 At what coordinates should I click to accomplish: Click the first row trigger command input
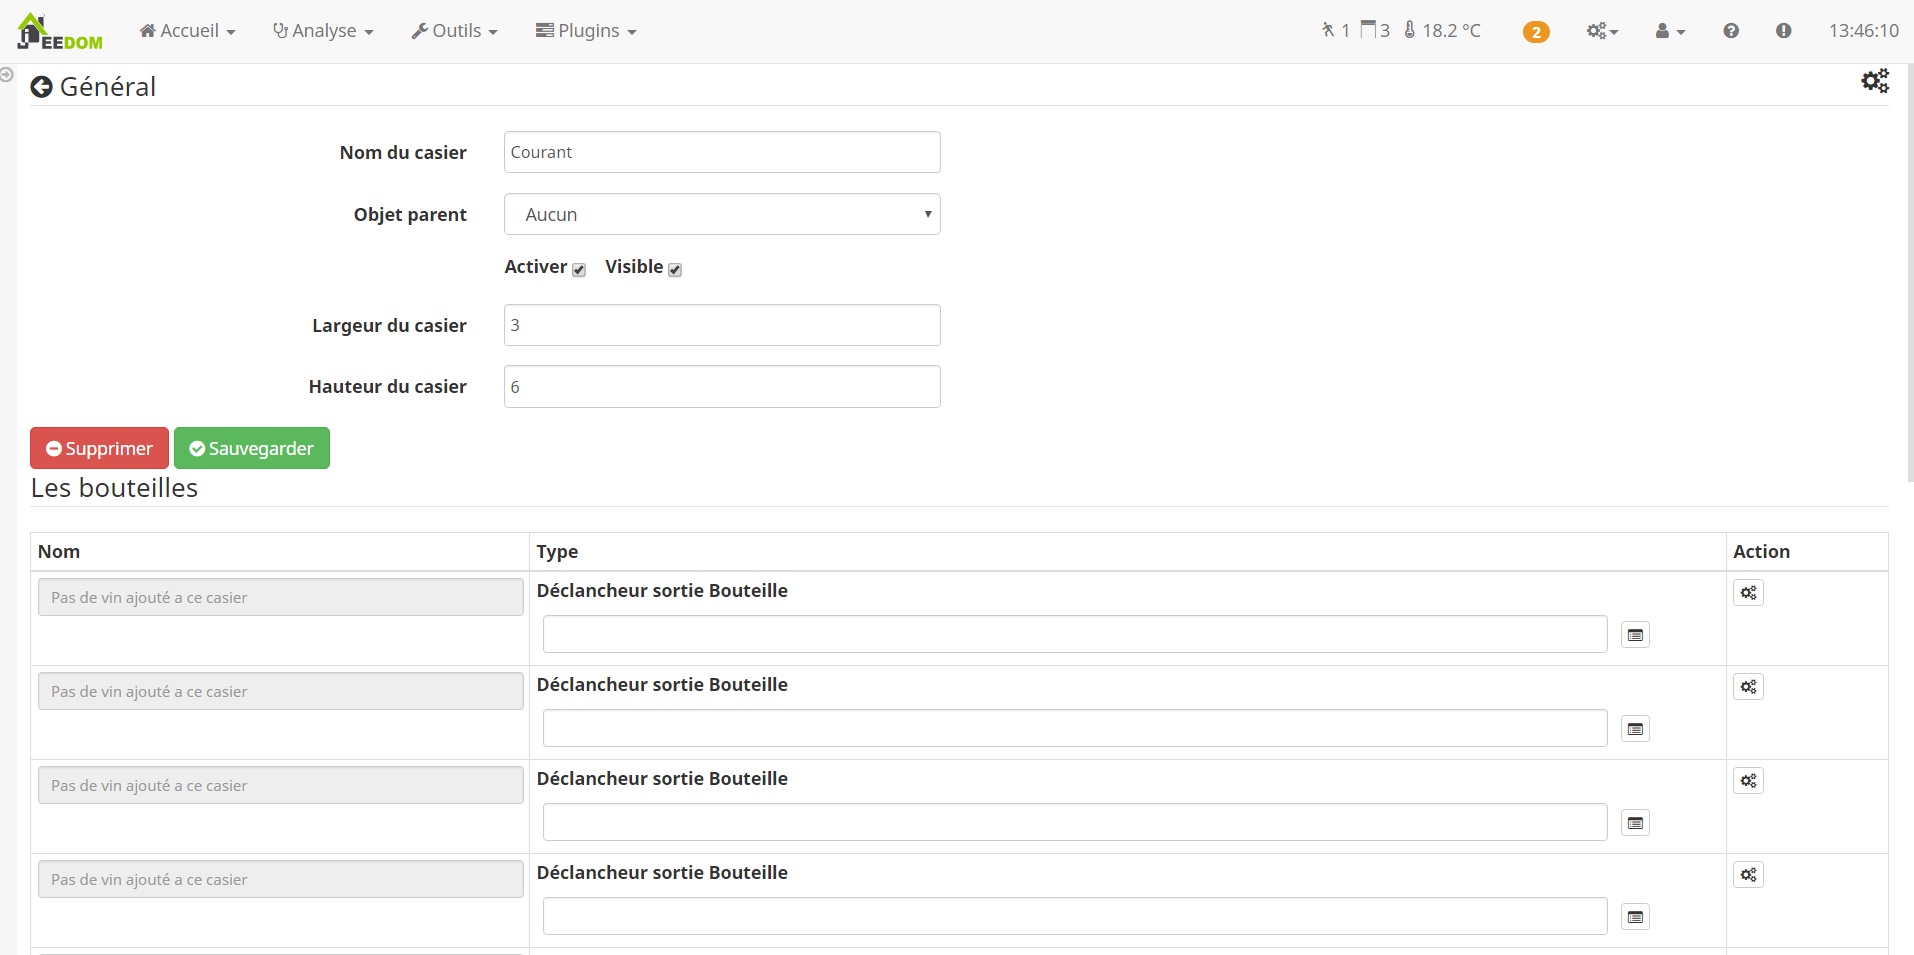pos(1075,634)
